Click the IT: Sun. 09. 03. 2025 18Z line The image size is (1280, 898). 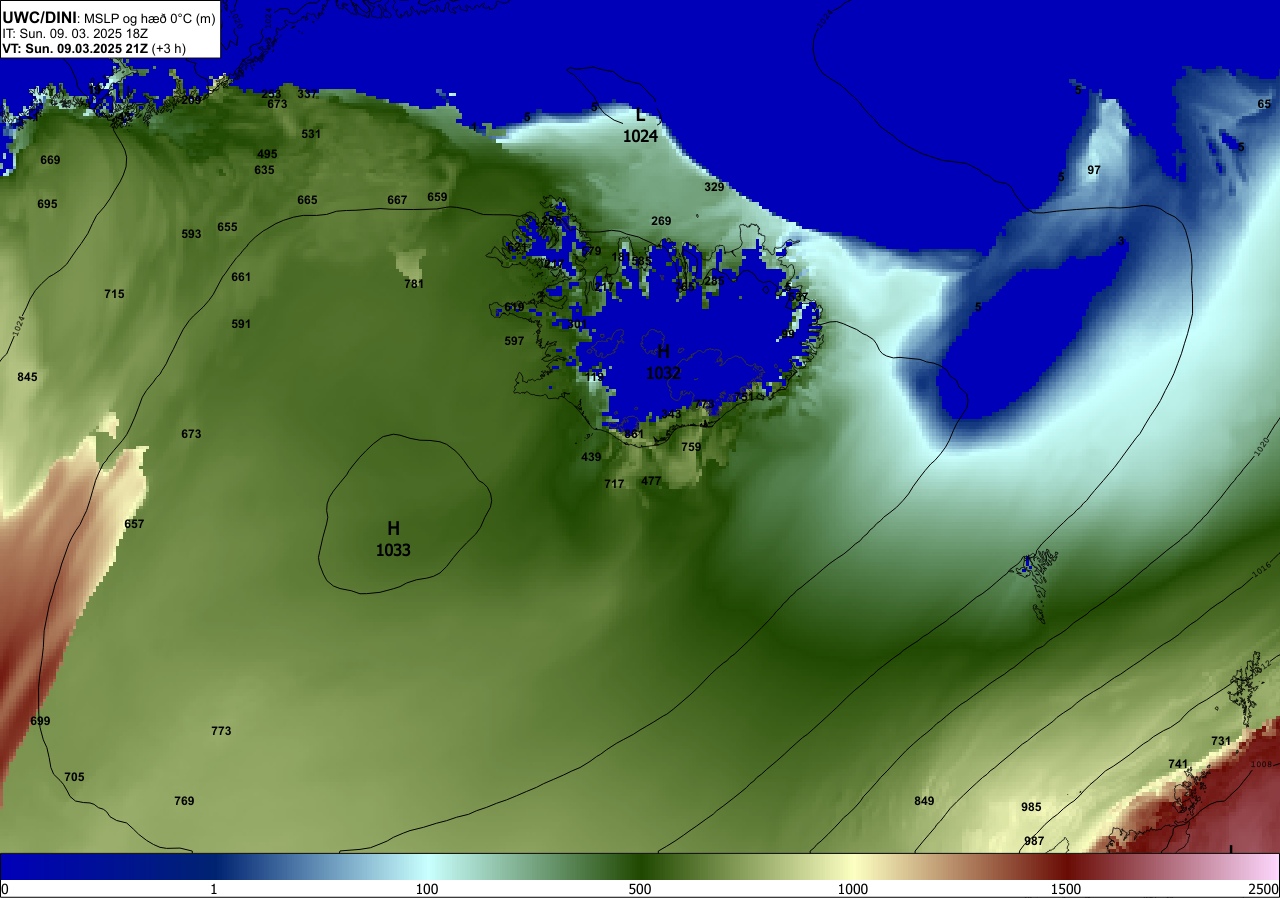74,33
